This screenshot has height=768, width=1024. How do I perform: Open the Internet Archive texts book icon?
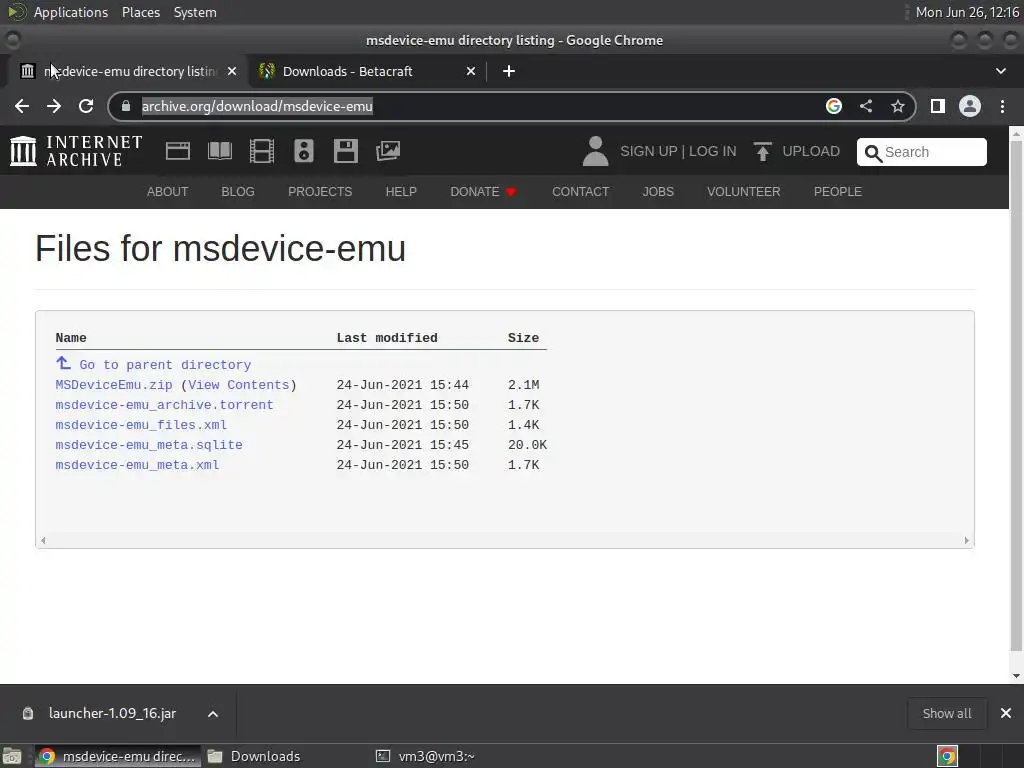pyautogui.click(x=219, y=151)
